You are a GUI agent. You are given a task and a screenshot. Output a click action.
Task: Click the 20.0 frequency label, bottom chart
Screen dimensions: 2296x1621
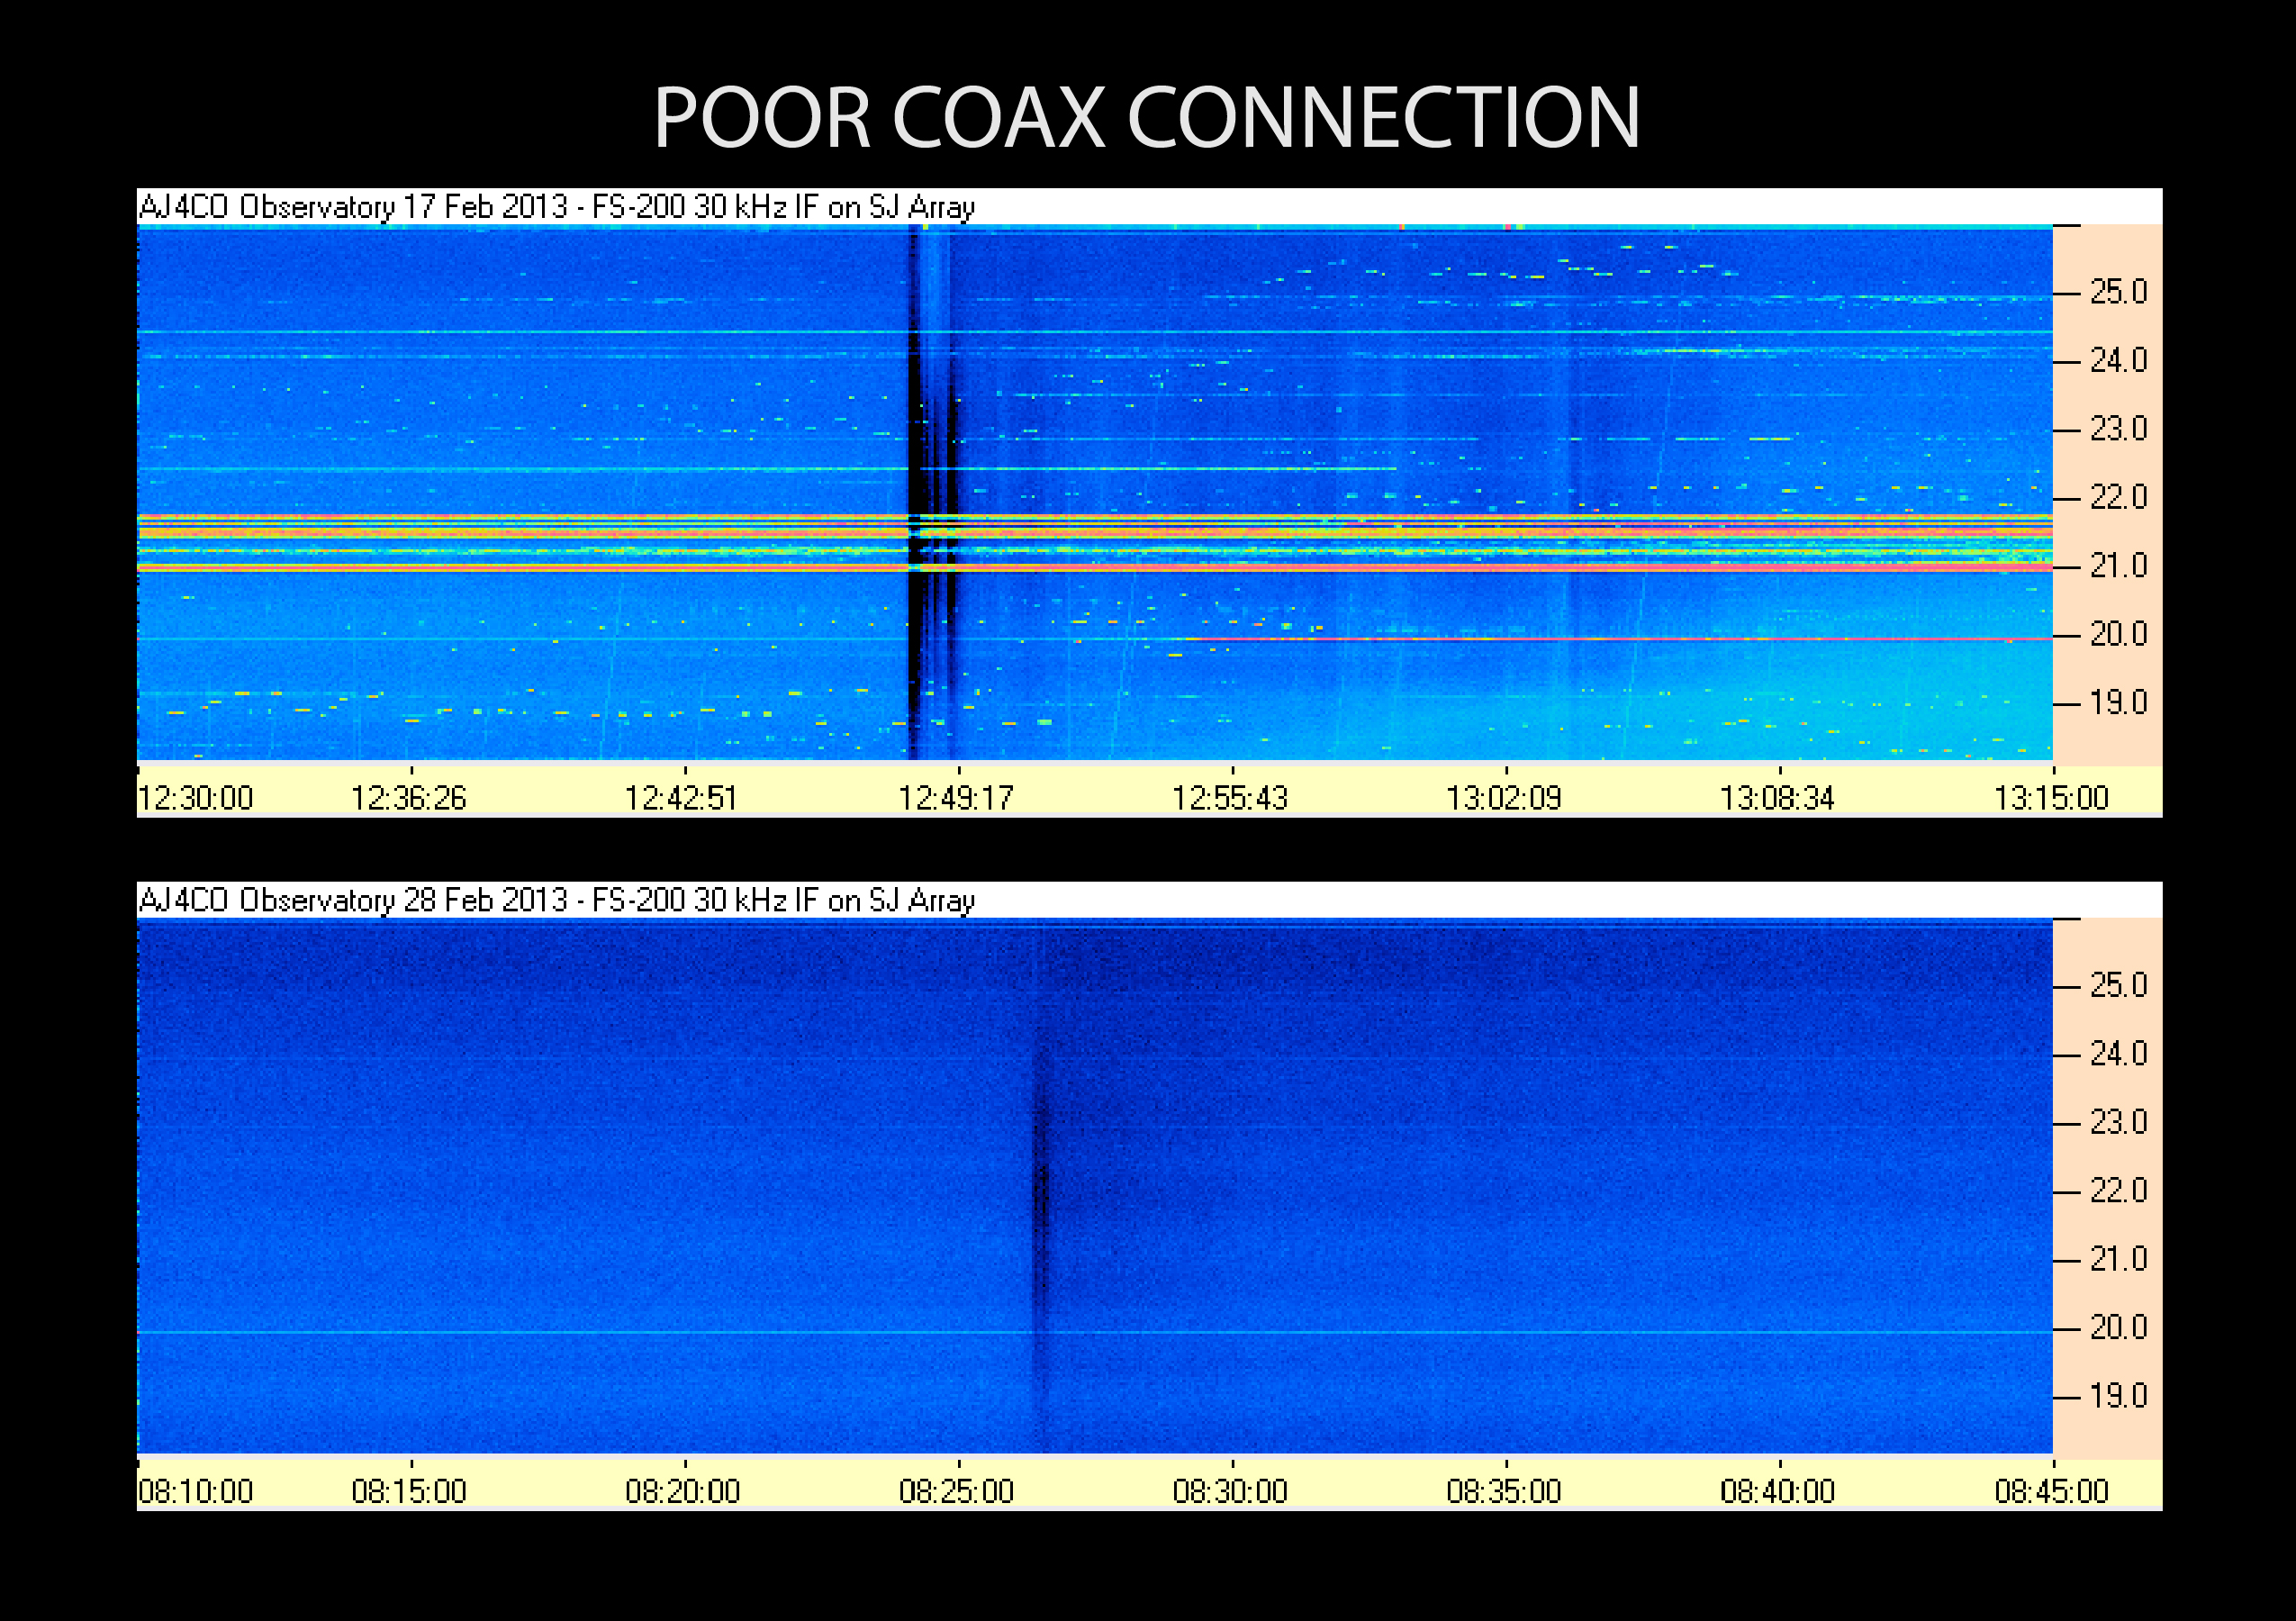point(2118,1327)
